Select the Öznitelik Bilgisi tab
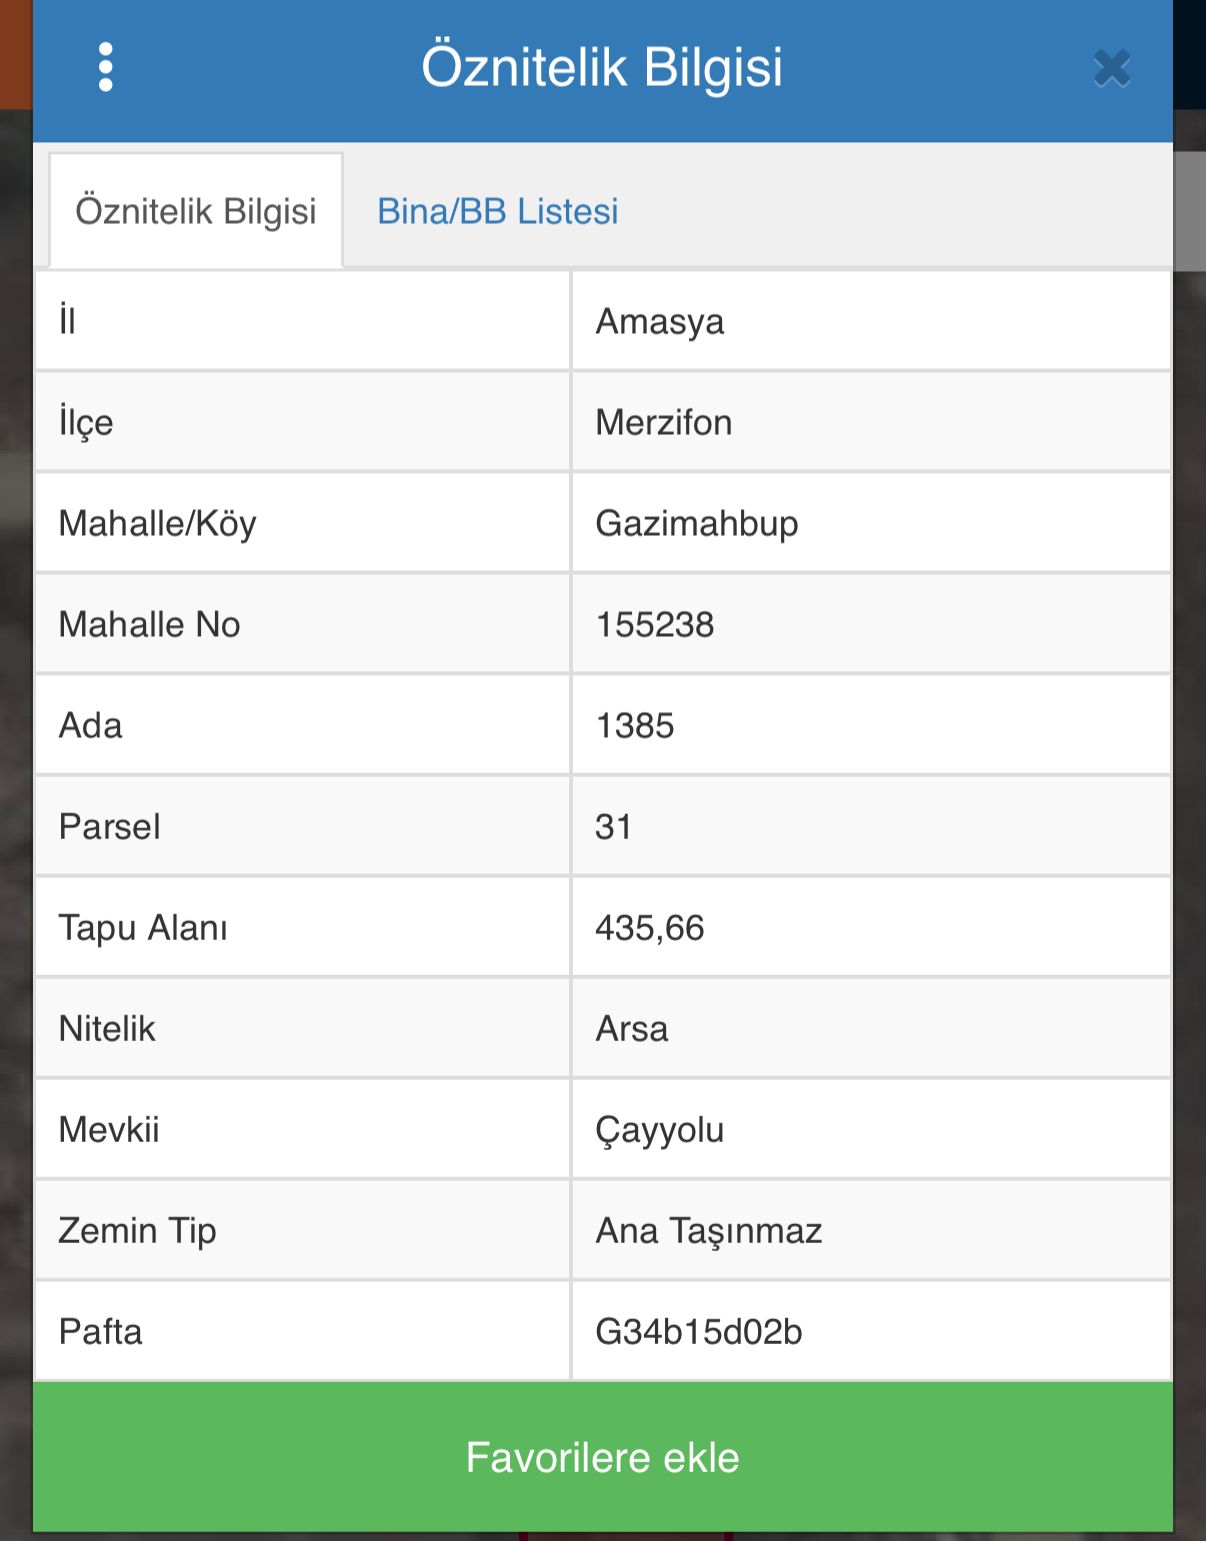This screenshot has height=1541, width=1206. (x=196, y=211)
